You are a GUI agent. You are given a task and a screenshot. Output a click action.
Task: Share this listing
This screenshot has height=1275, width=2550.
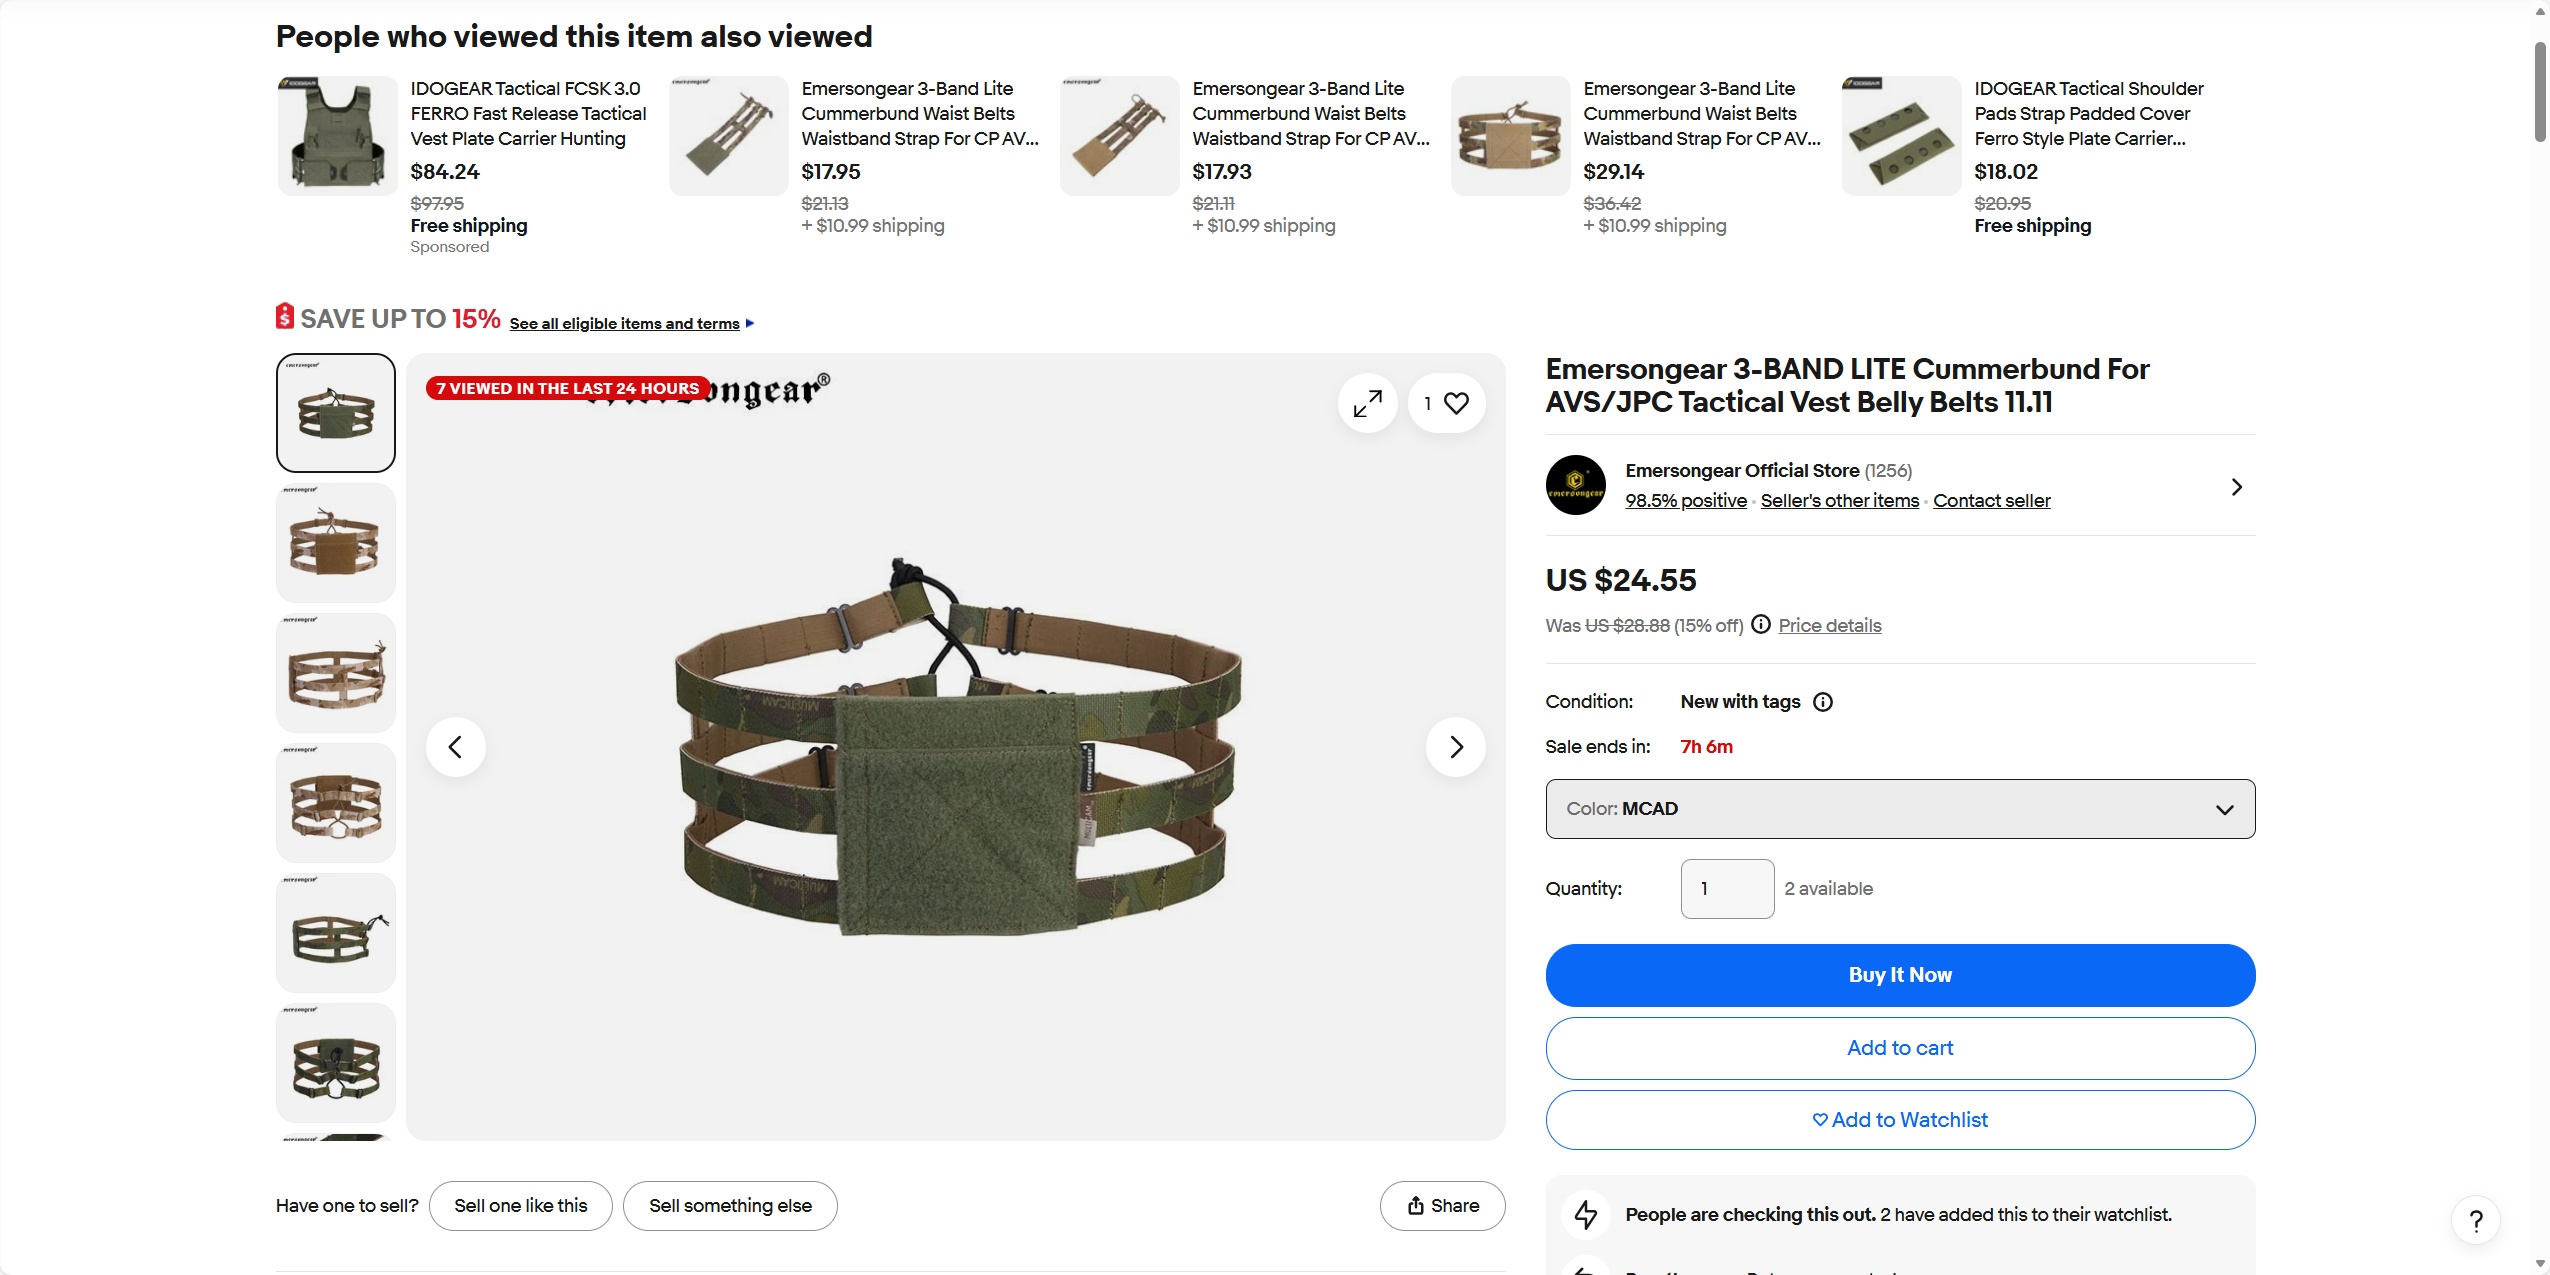pyautogui.click(x=1442, y=1206)
